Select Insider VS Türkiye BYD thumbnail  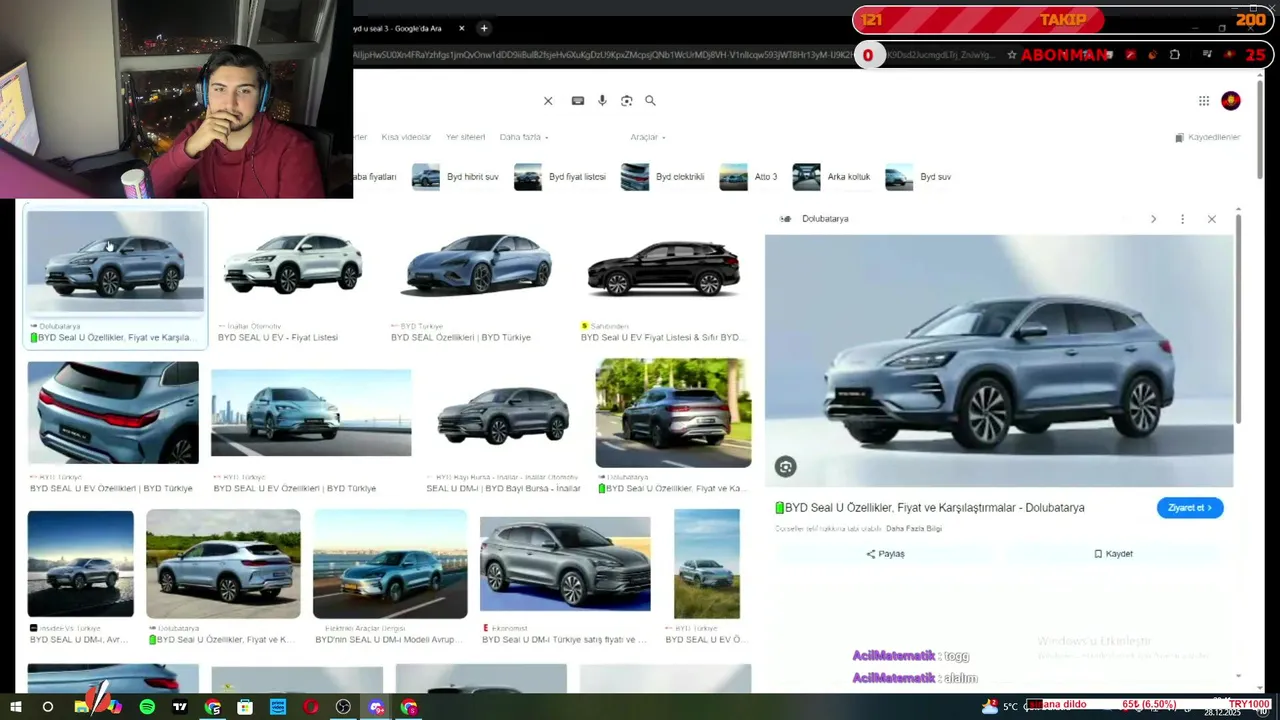tap(80, 564)
